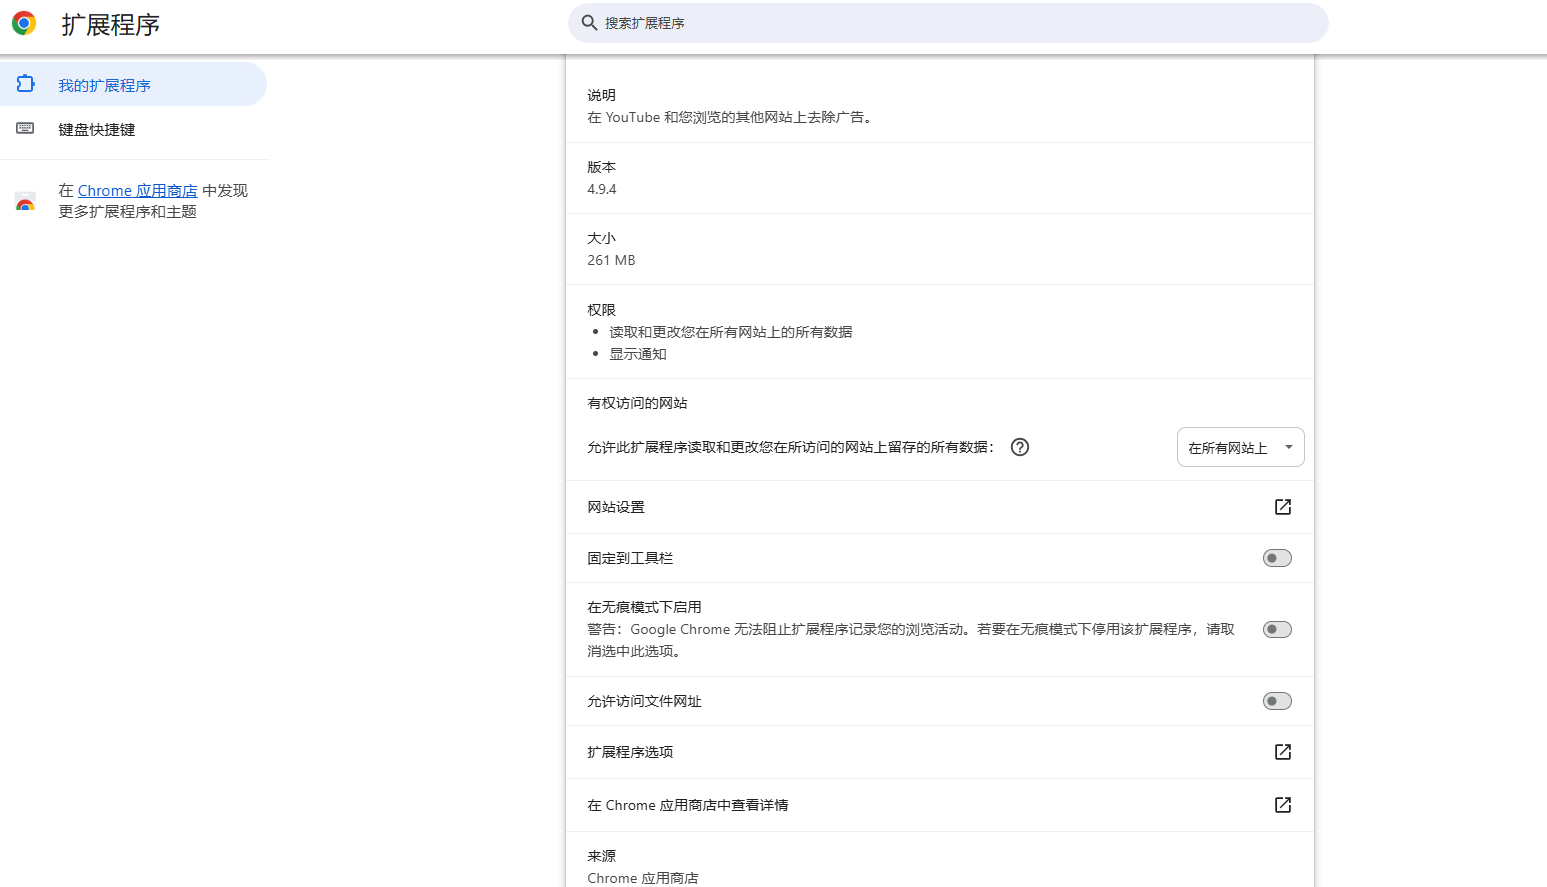Select the size value 261 MB

pos(611,260)
